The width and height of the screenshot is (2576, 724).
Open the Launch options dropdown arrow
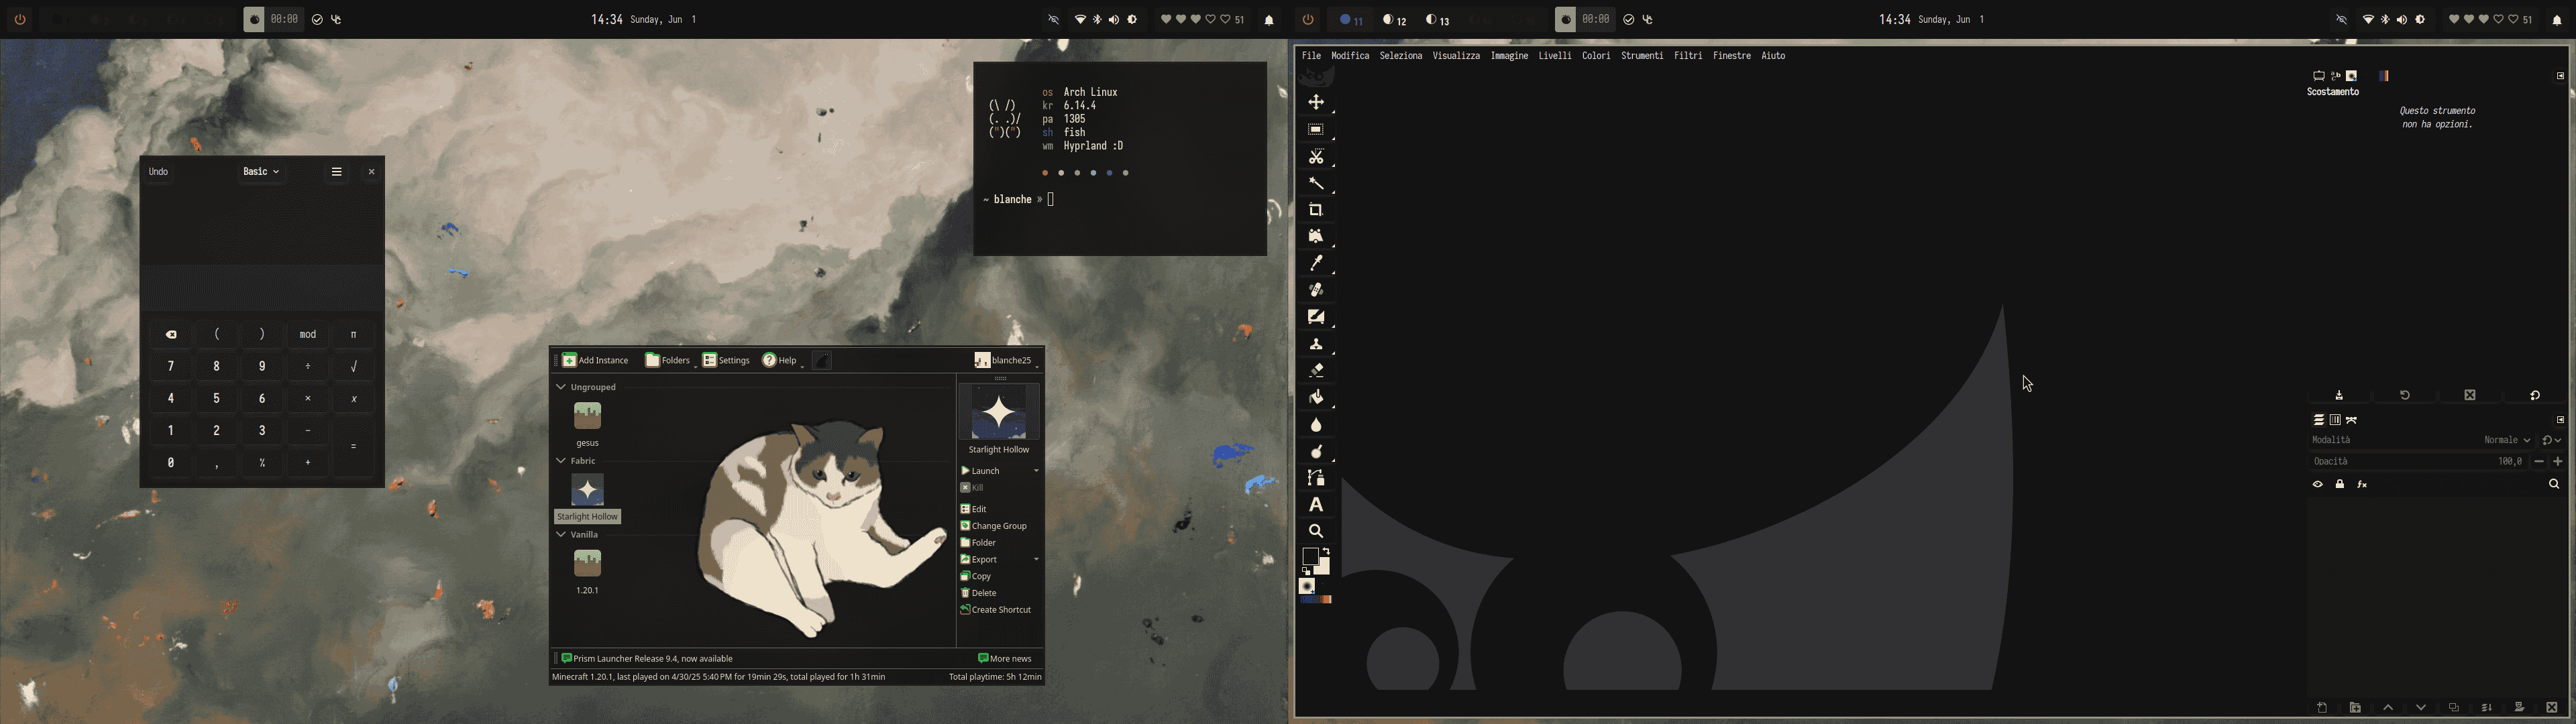tap(1036, 471)
